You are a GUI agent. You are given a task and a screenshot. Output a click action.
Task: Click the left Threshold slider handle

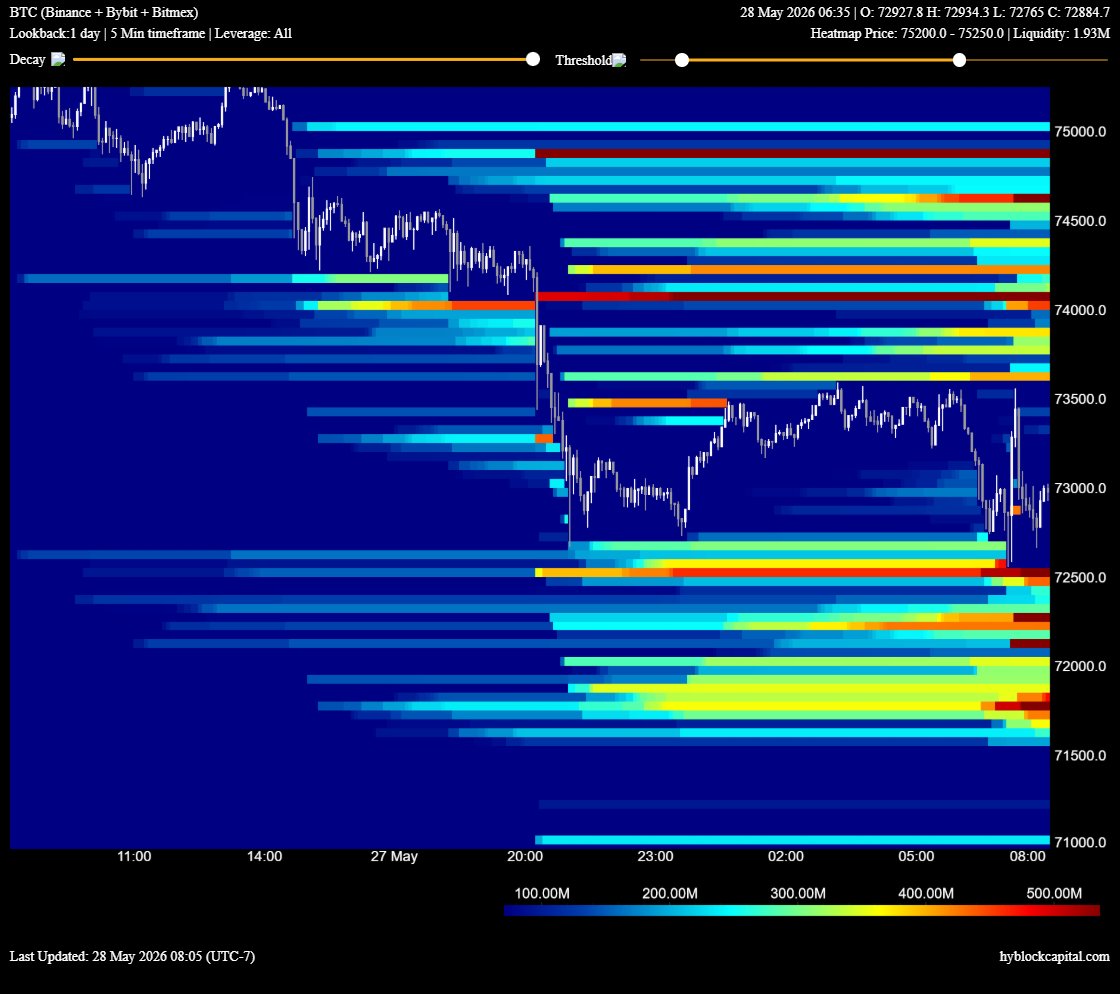point(682,60)
